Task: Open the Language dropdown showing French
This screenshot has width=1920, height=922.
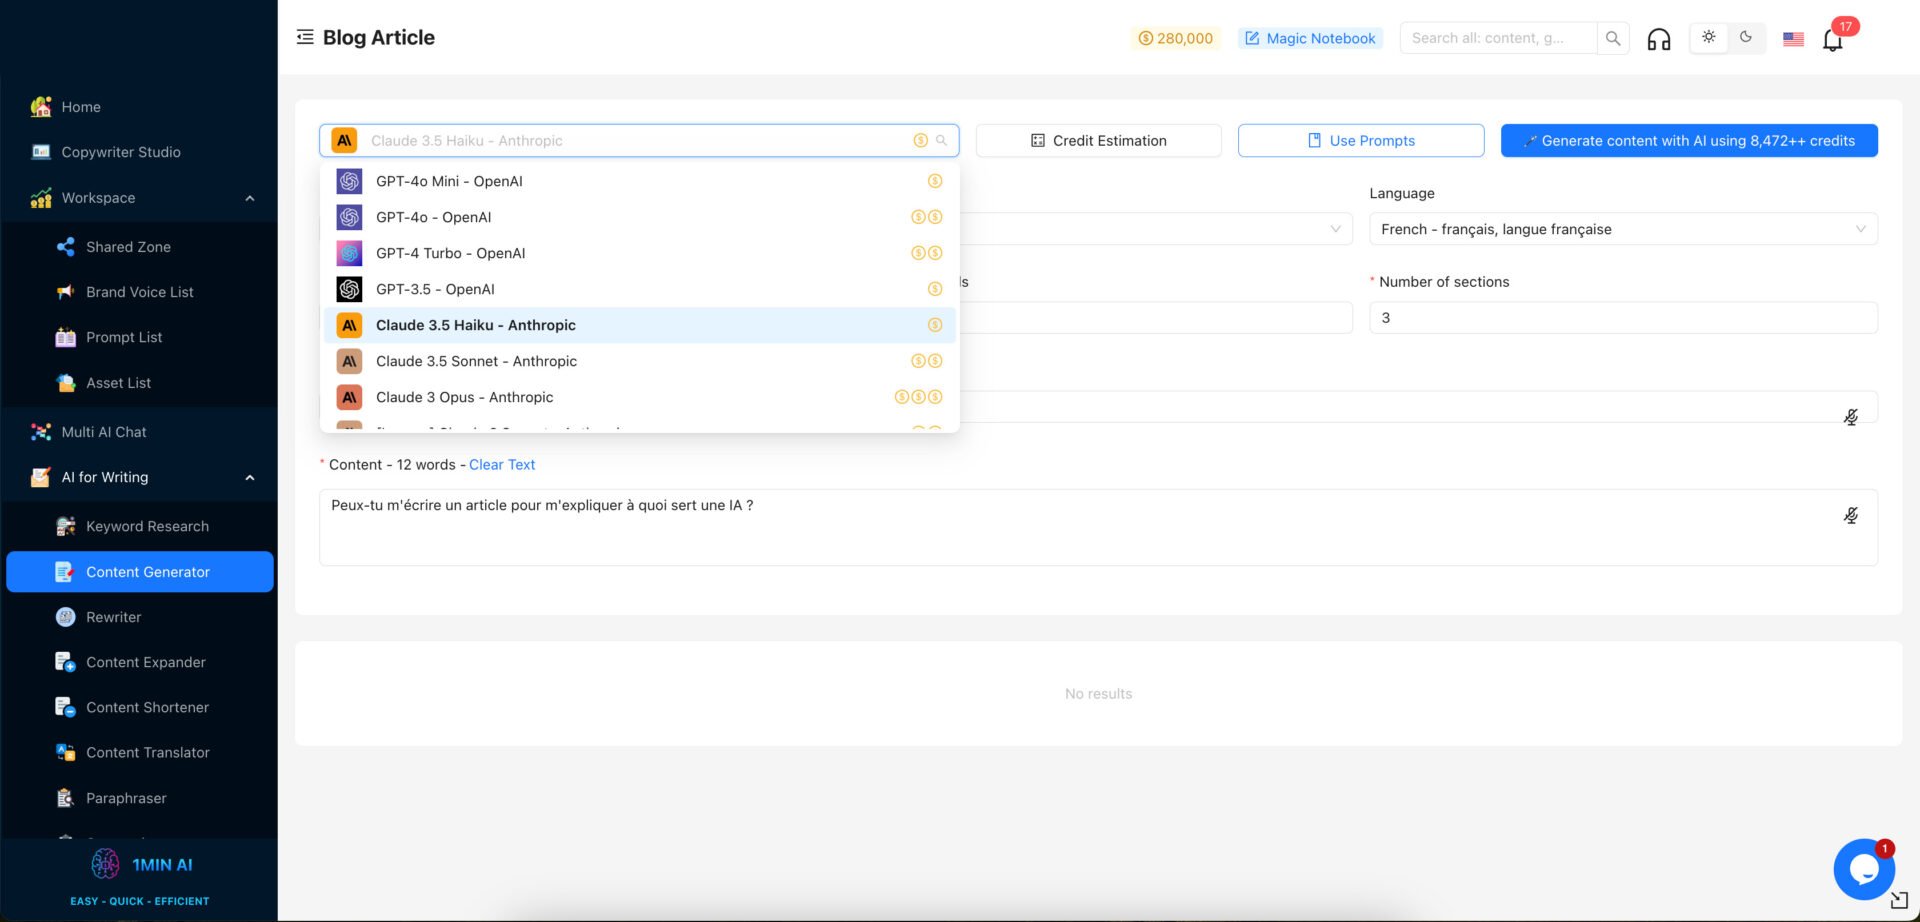Action: (x=1623, y=229)
